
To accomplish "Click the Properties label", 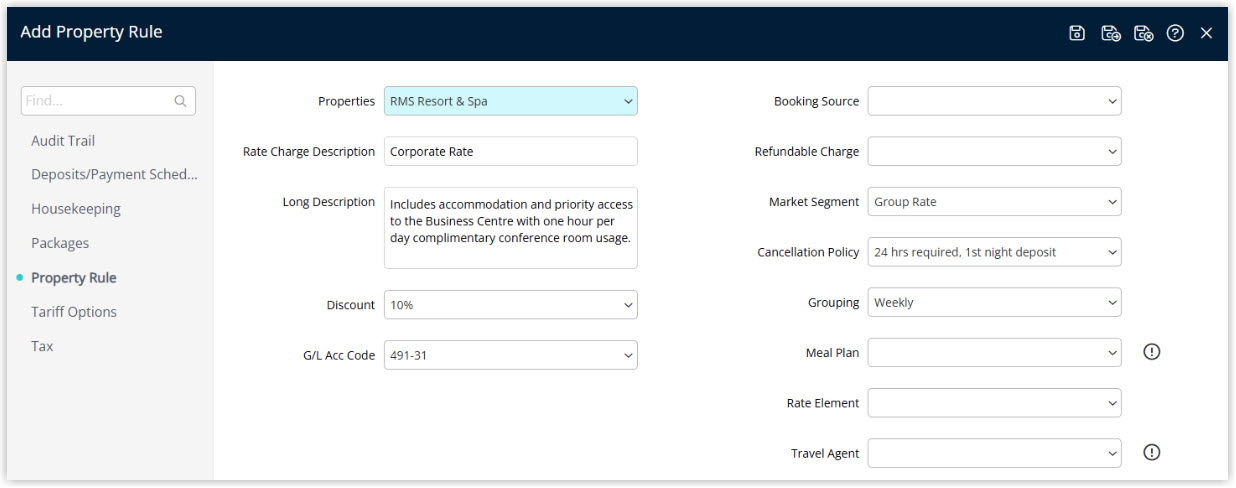I will [347, 101].
